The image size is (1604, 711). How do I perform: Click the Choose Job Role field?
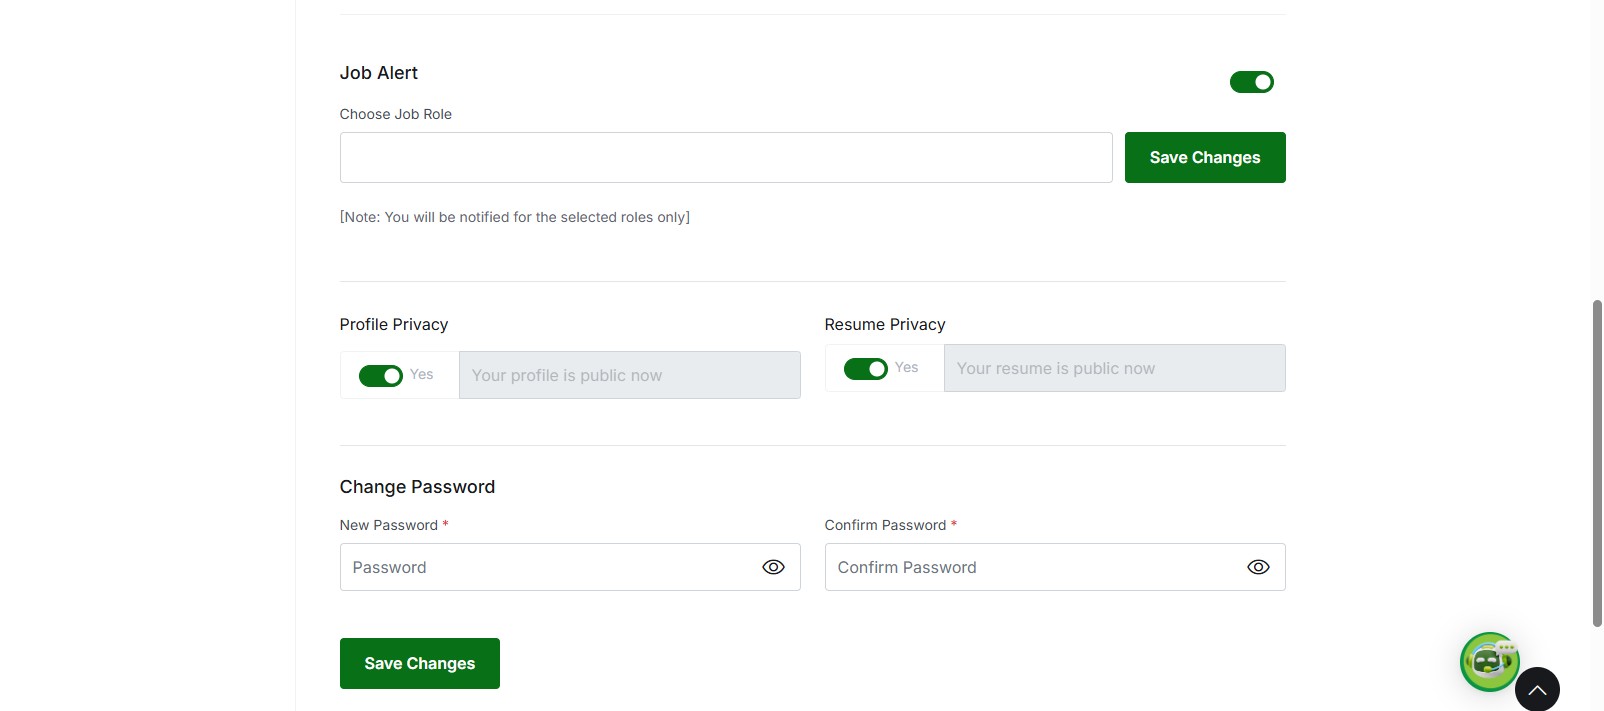(x=725, y=158)
